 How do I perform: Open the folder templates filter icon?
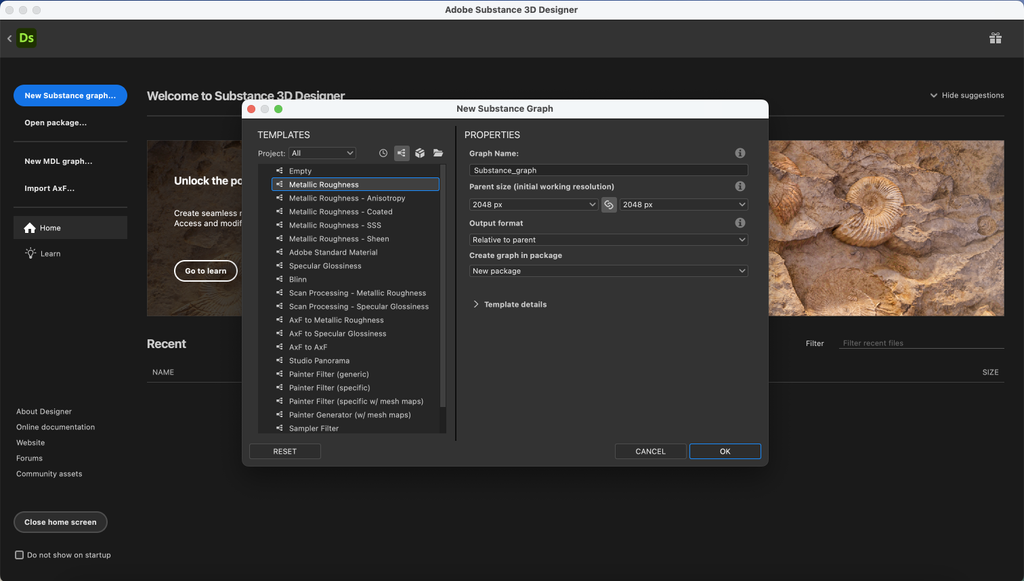point(439,152)
